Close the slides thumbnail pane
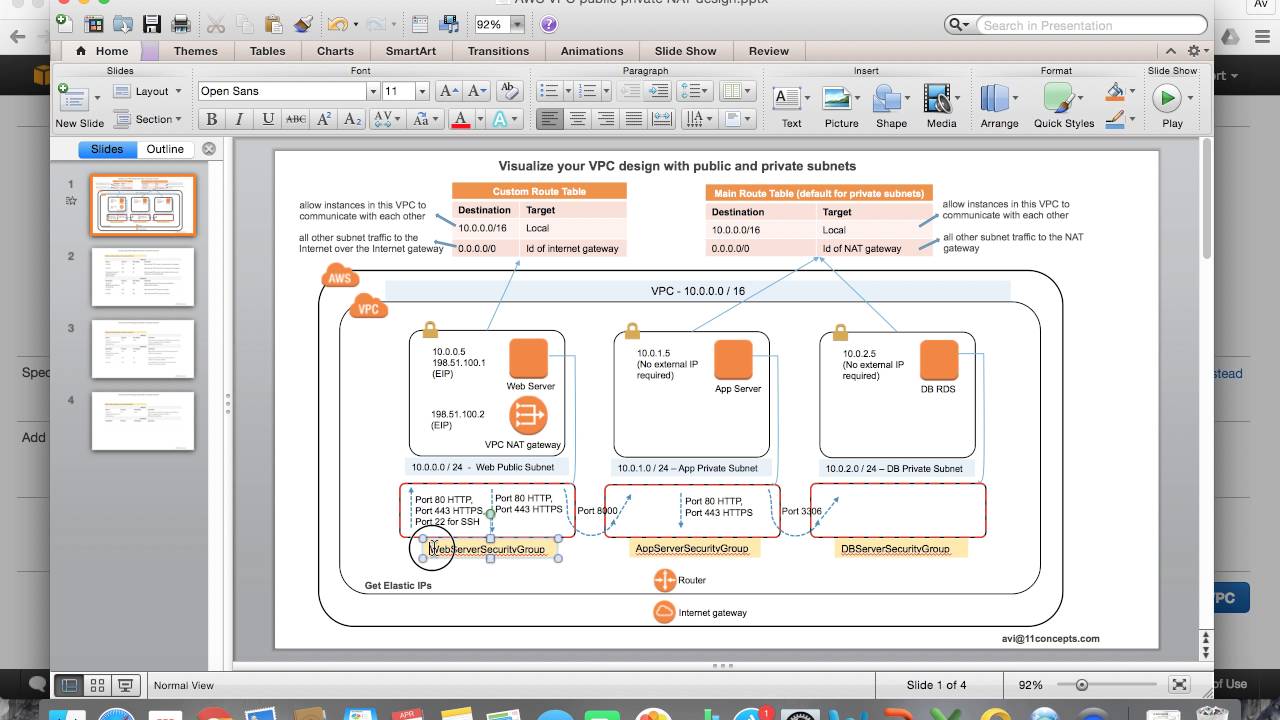 point(209,149)
